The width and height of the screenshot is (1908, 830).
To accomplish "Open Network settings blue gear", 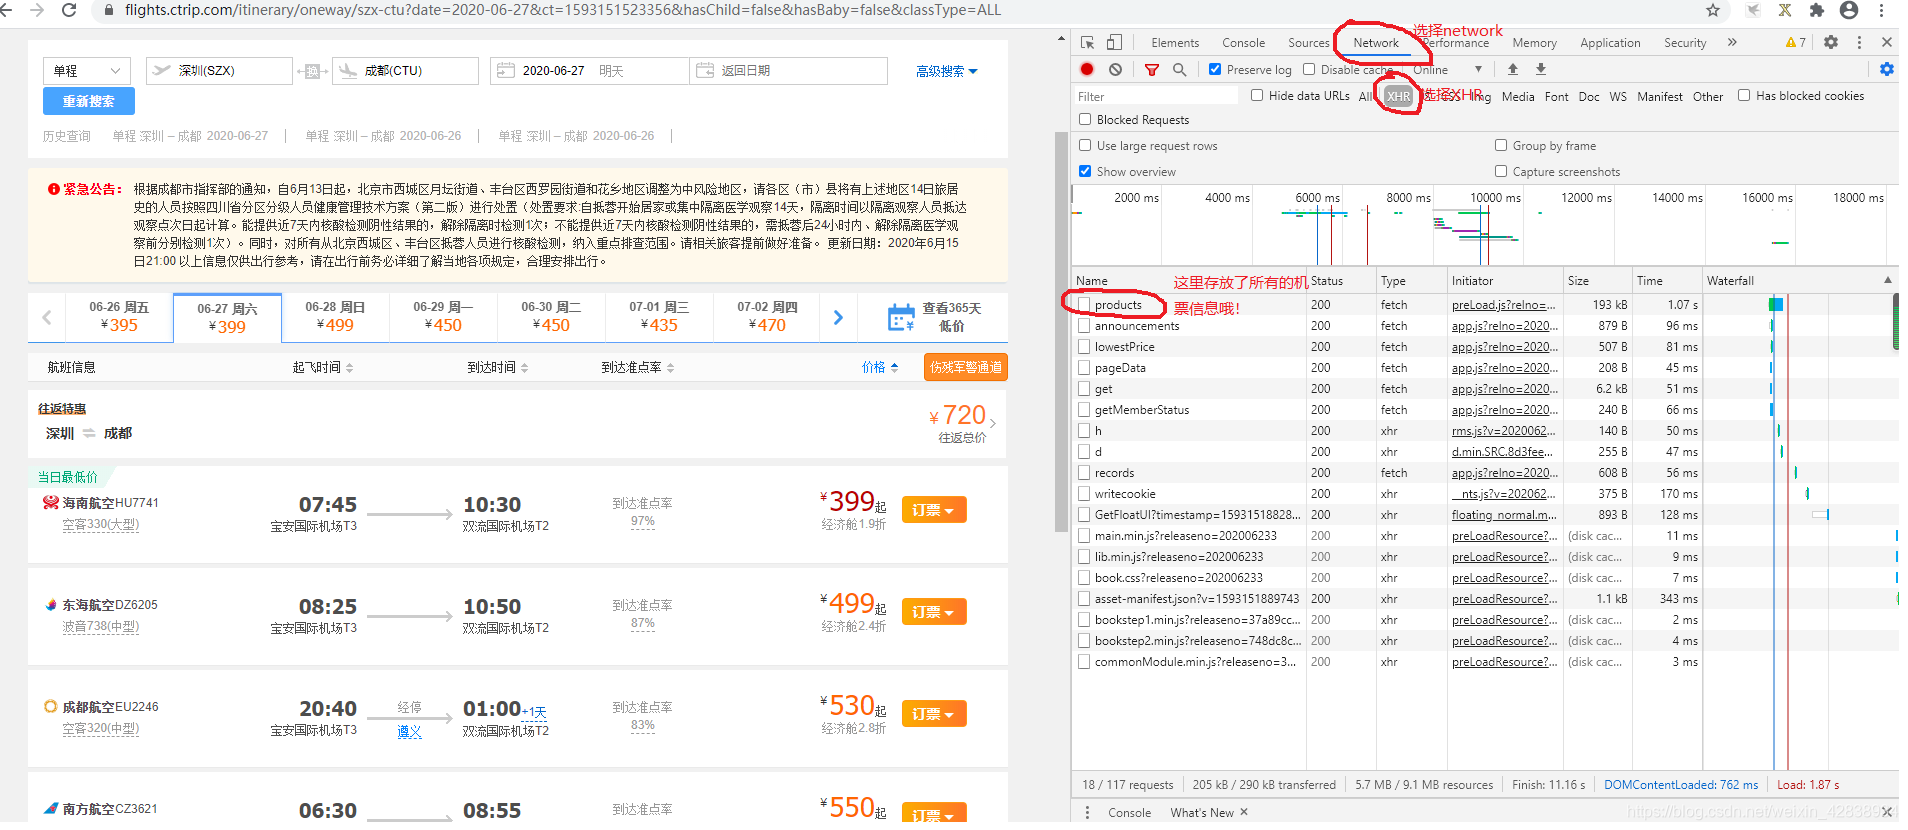I will [x=1887, y=69].
